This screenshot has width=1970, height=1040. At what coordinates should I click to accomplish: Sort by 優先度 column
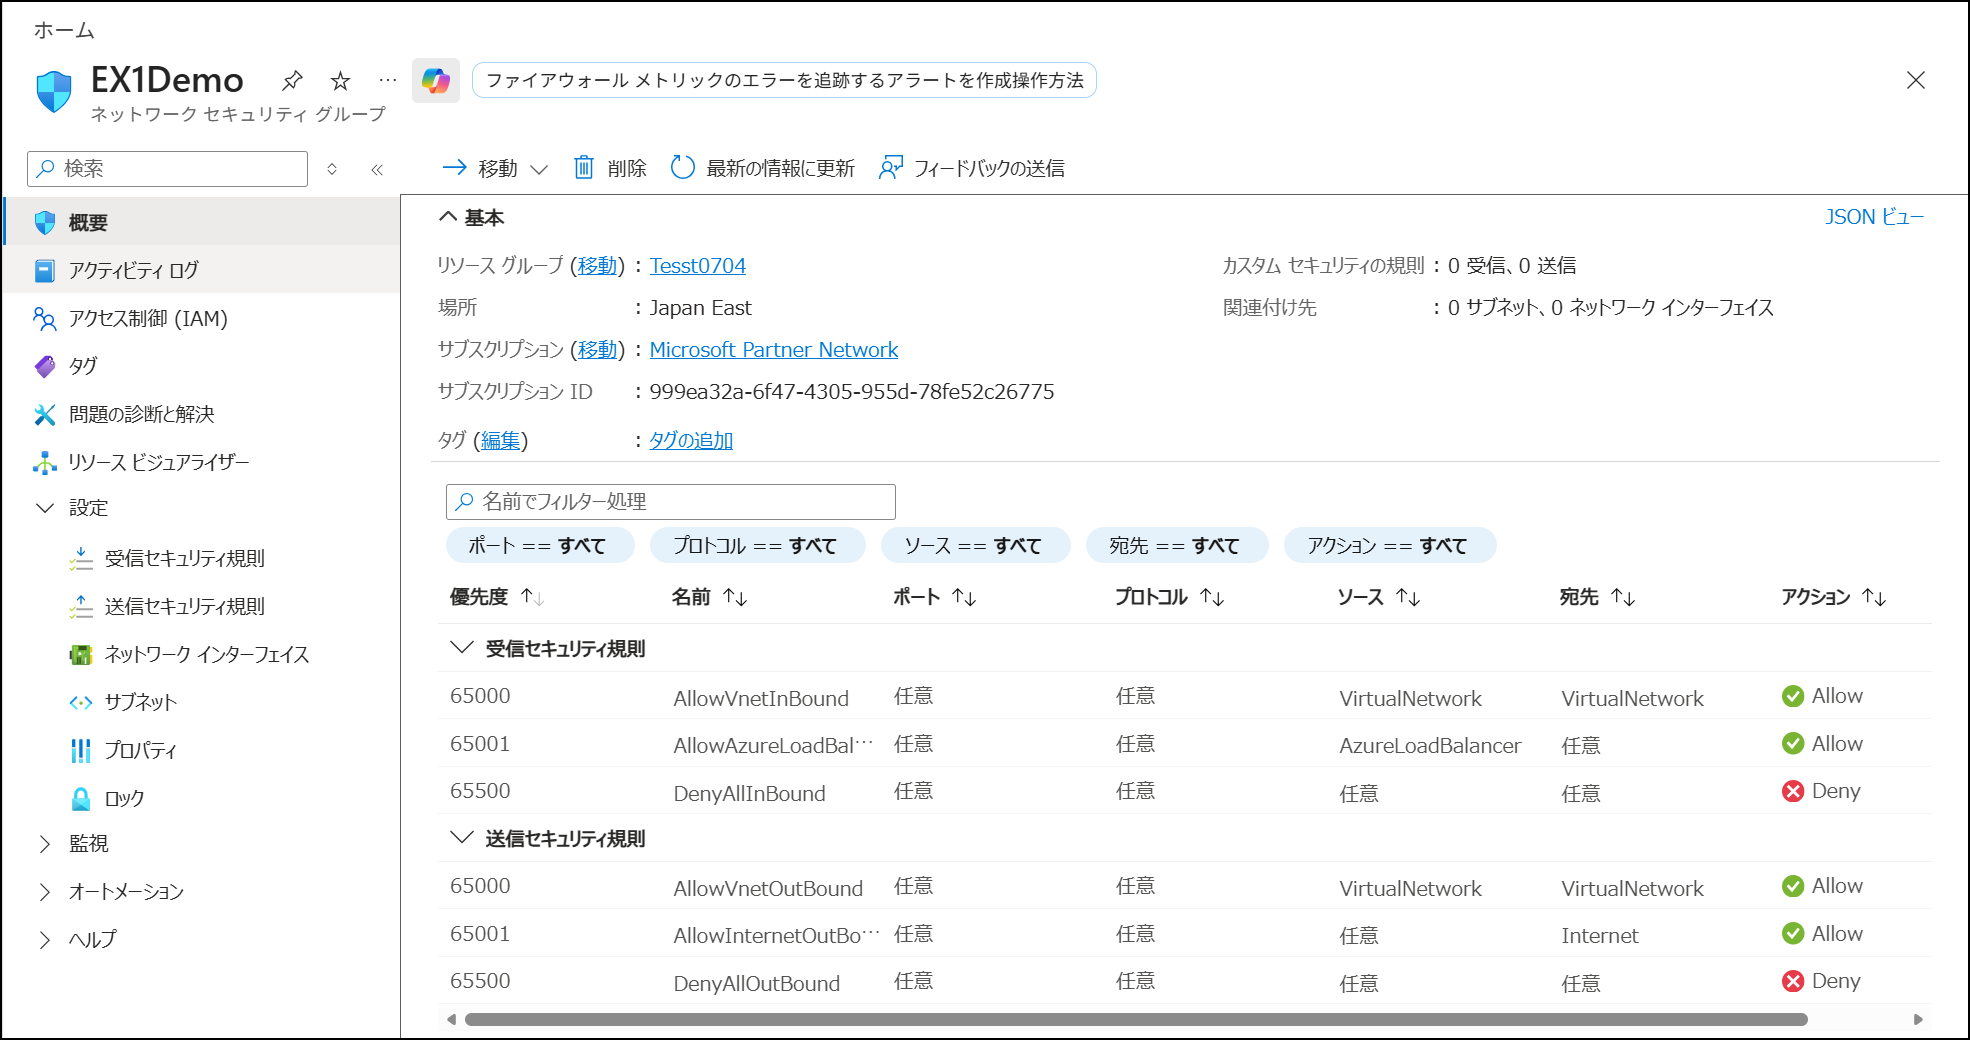(497, 597)
